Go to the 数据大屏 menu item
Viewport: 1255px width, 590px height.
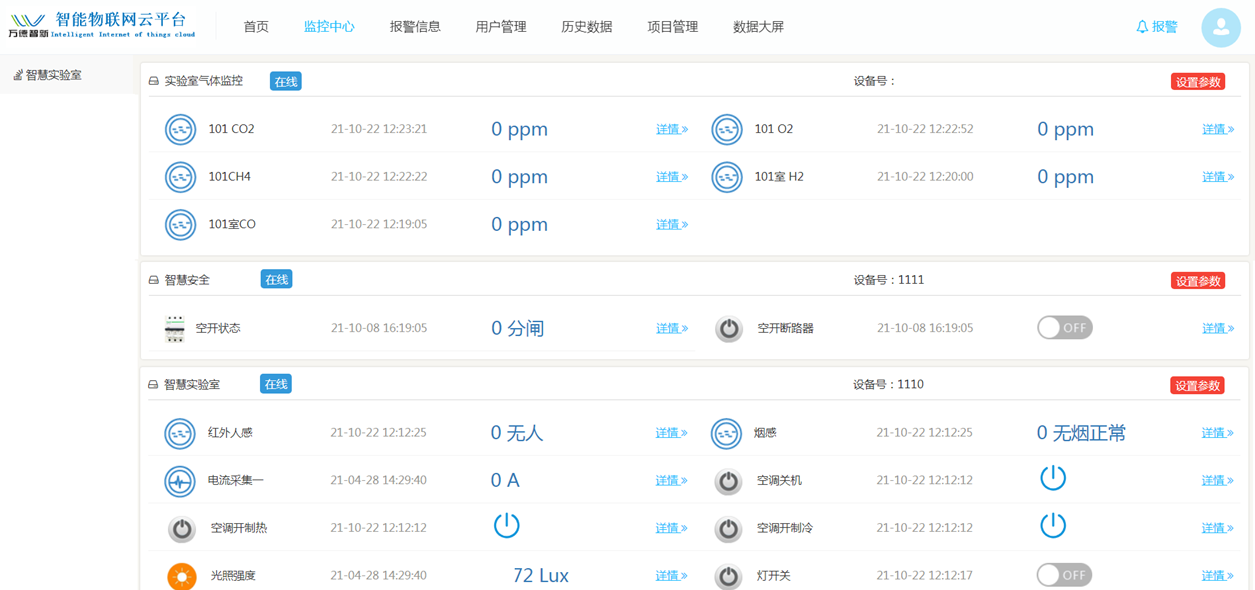759,27
